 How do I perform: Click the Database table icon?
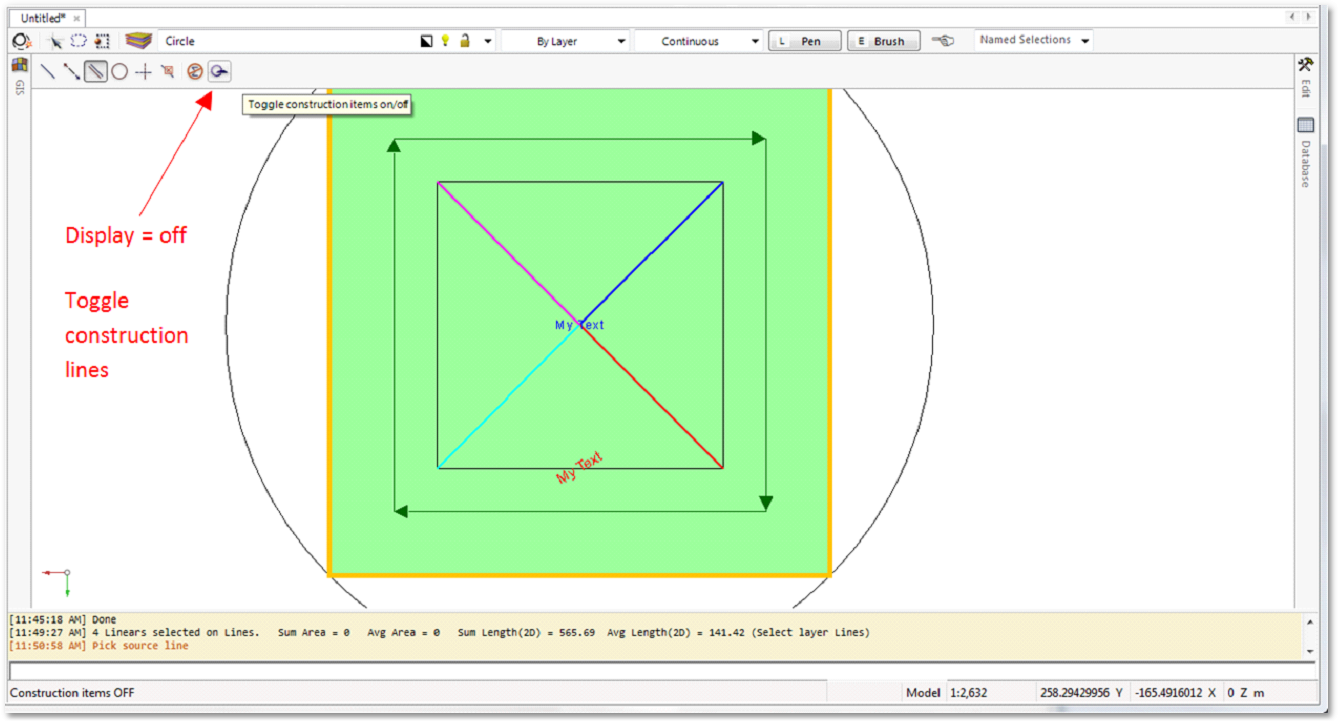pyautogui.click(x=1305, y=125)
